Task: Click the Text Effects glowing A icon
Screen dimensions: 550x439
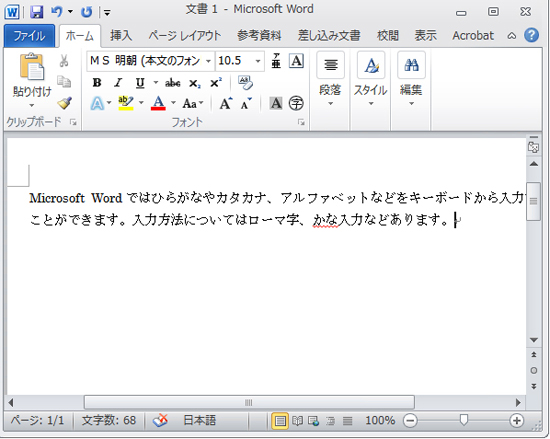Action: (97, 103)
